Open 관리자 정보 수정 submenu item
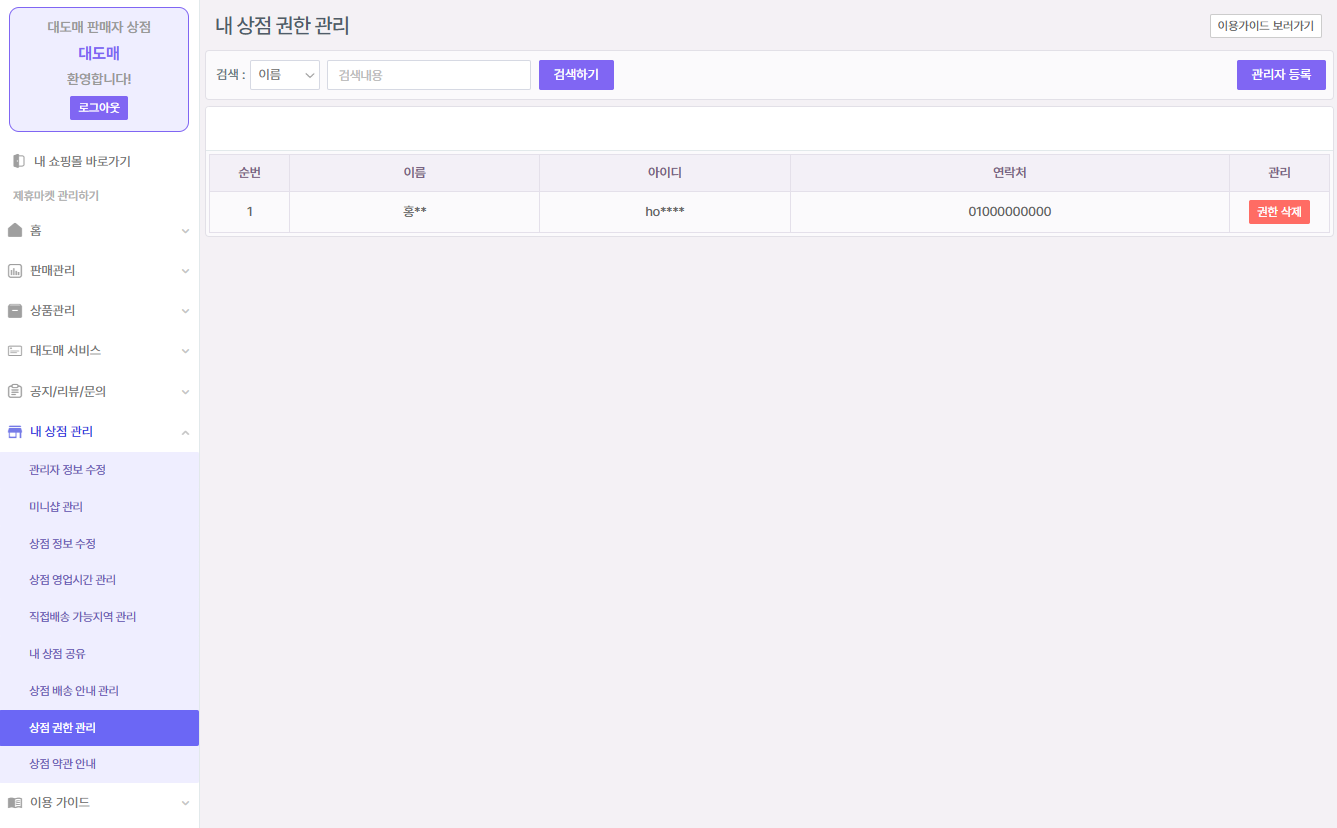The image size is (1337, 828). [x=68, y=470]
